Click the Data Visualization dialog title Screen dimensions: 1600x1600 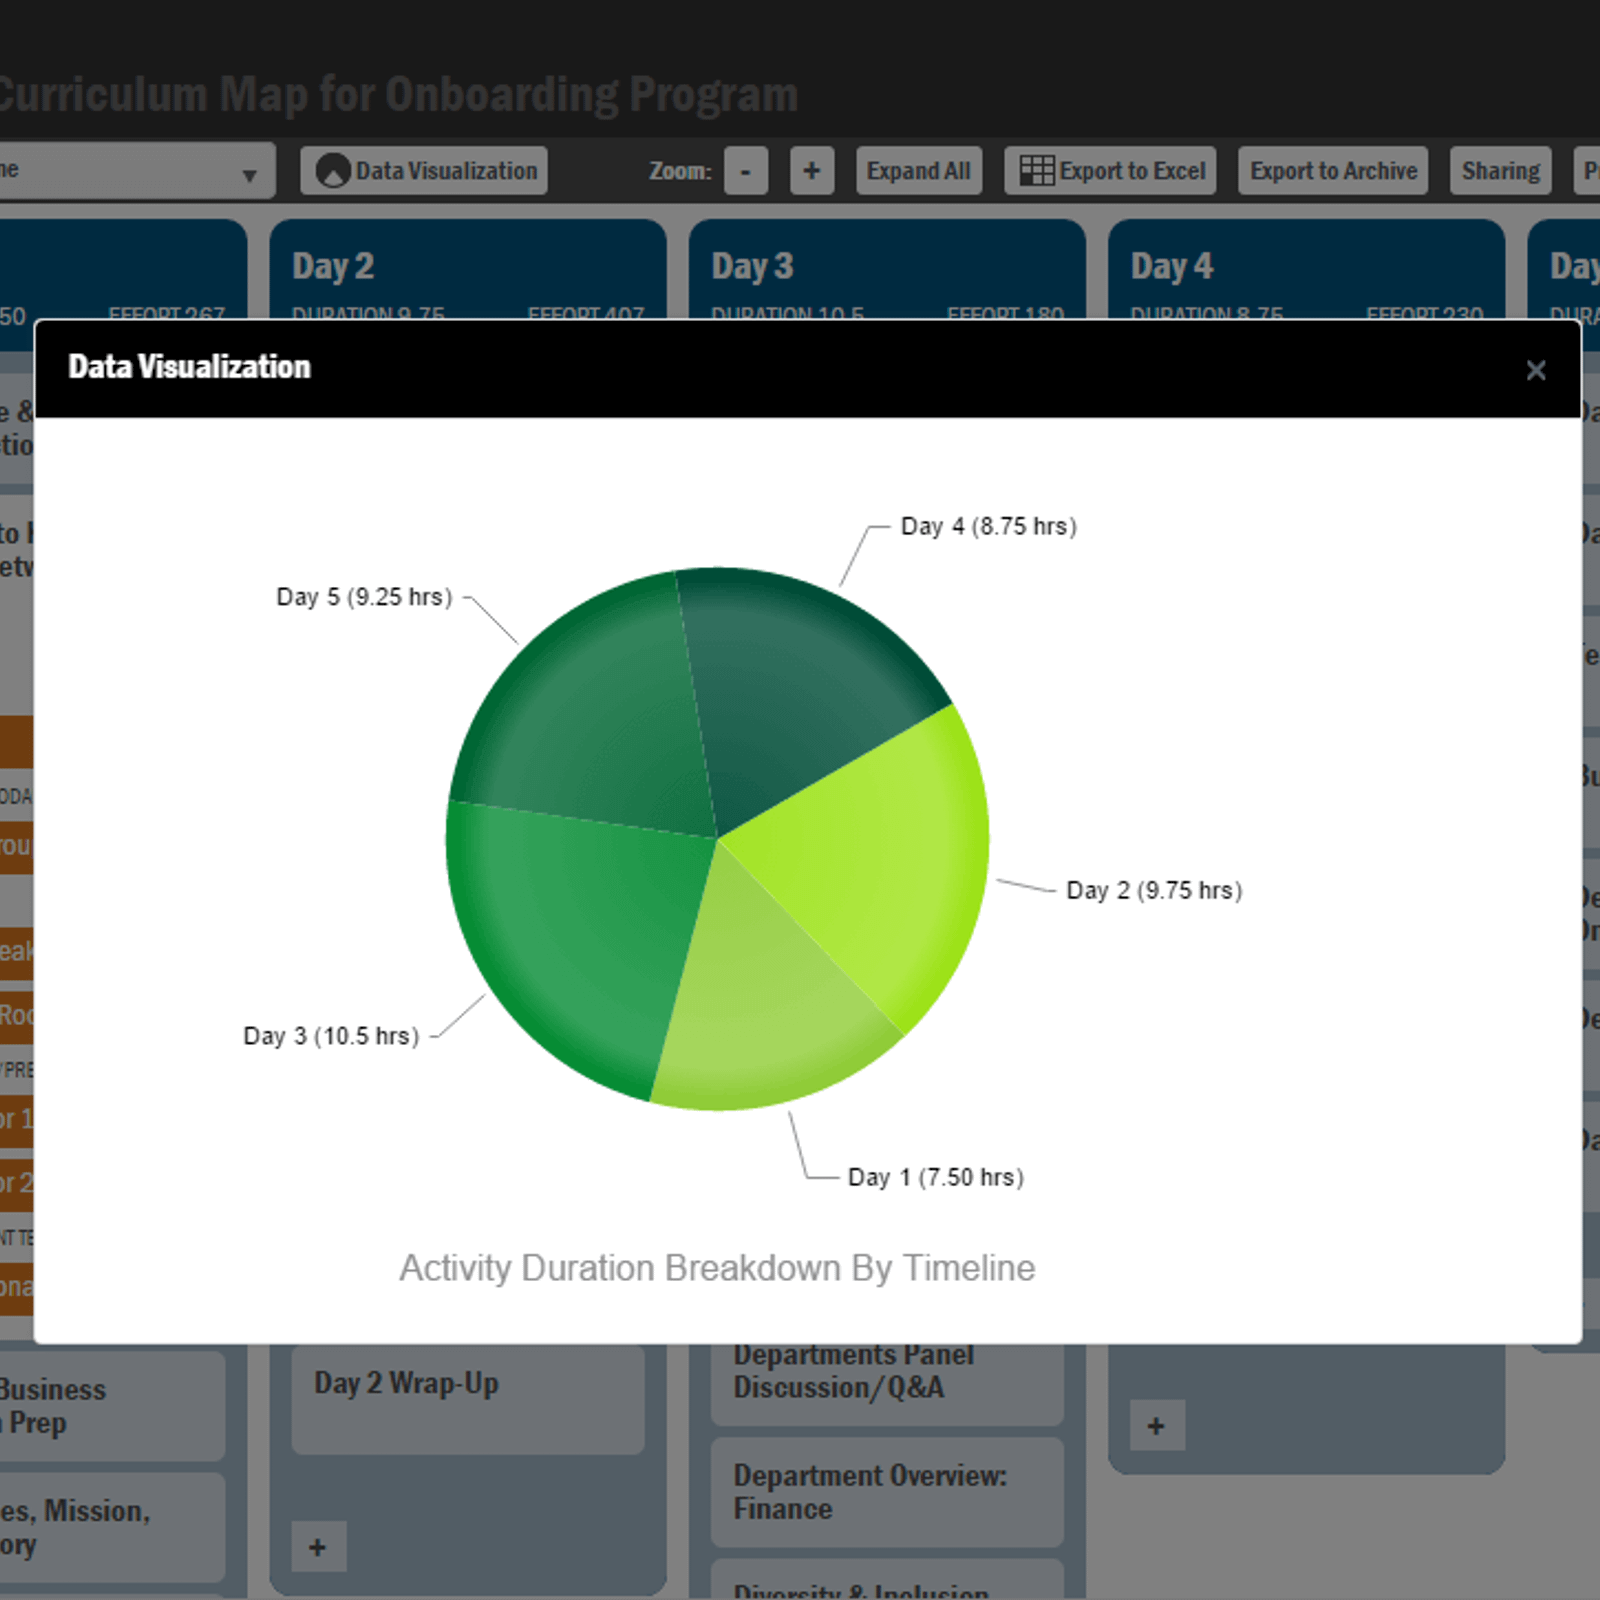tap(189, 367)
